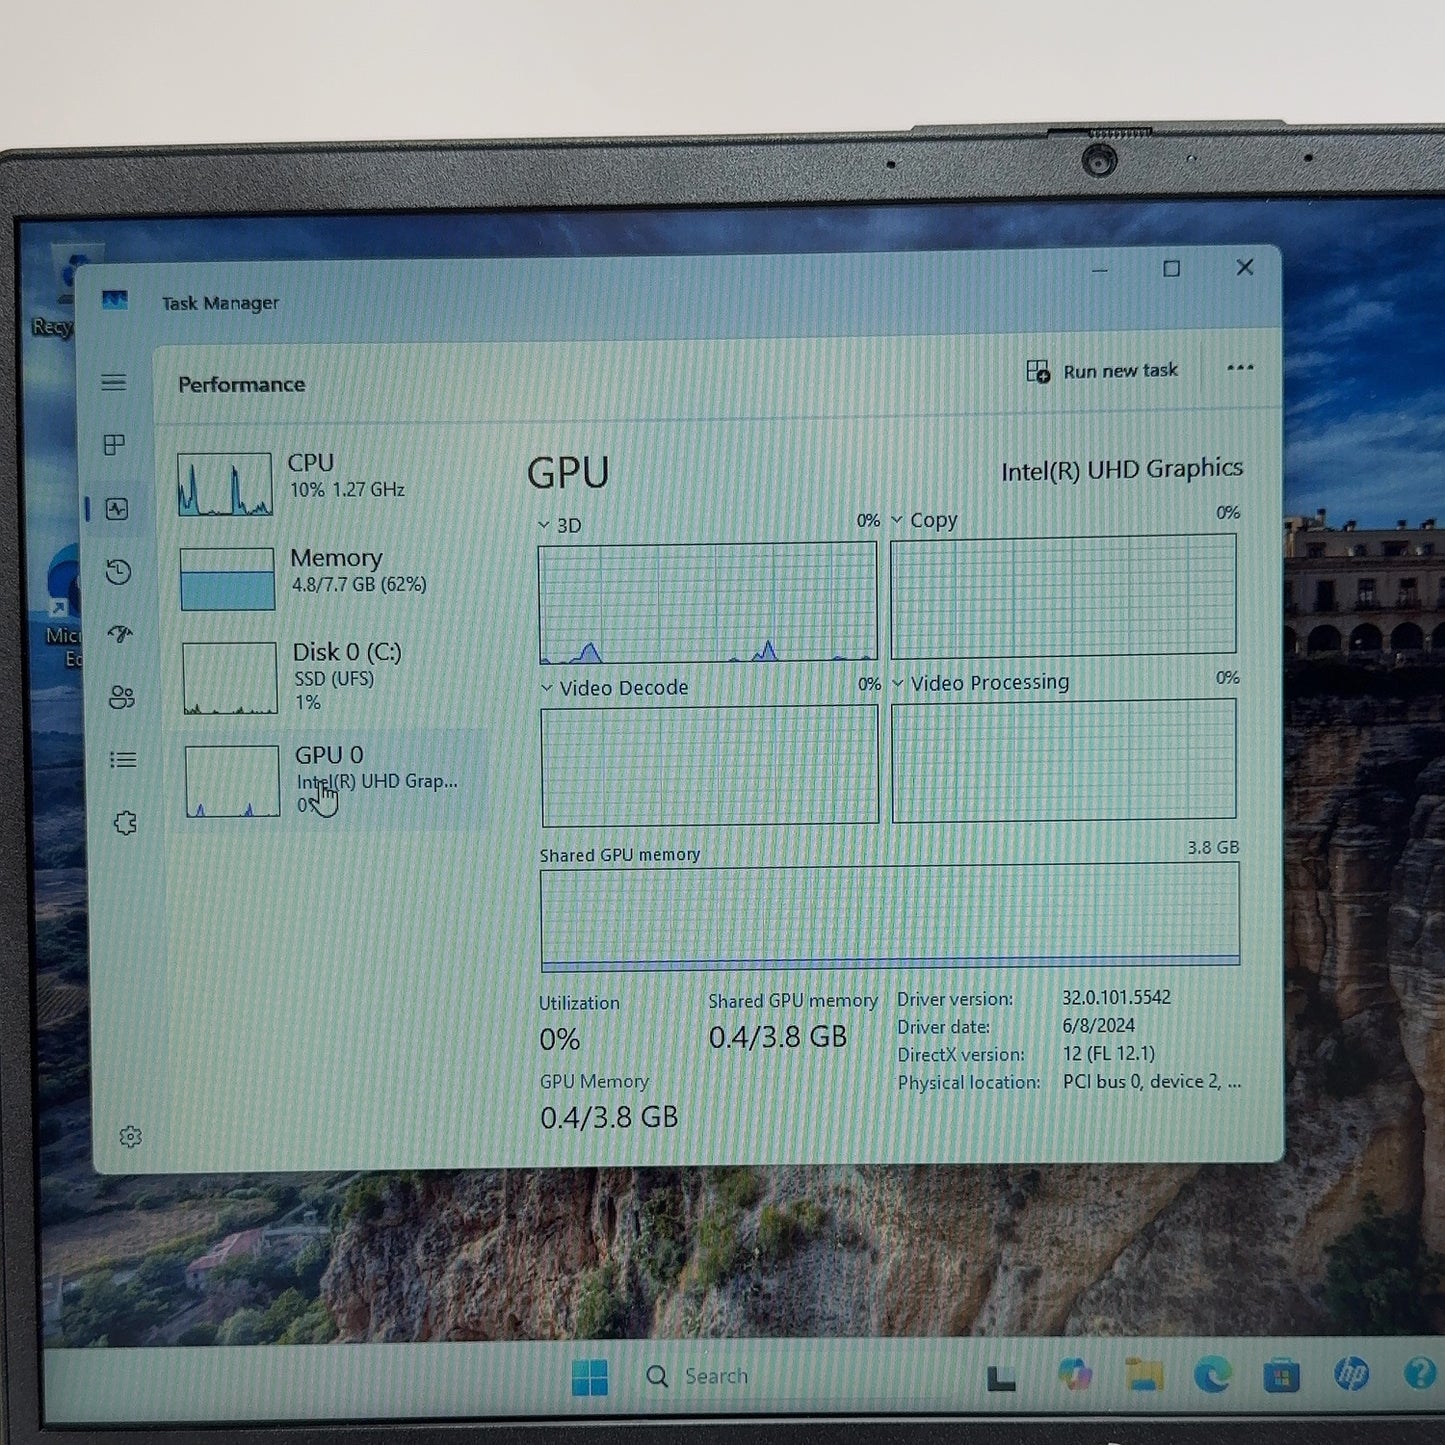Image resolution: width=1445 pixels, height=1445 pixels.
Task: Open the Startup apps page icon
Action: 120,634
